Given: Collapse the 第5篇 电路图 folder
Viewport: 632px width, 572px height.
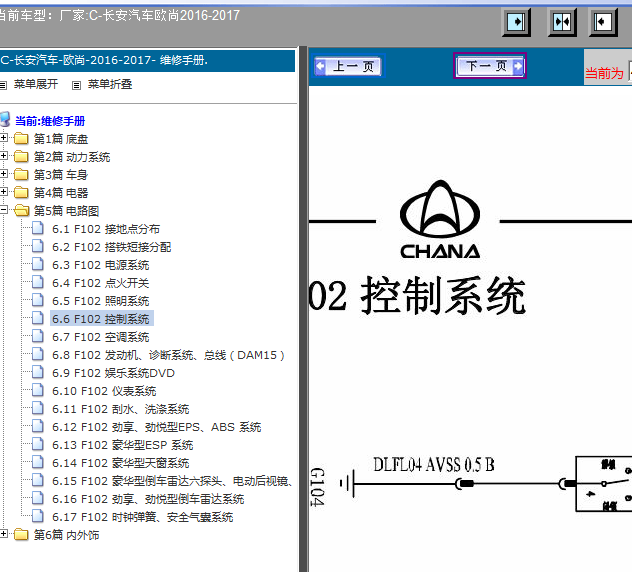Looking at the screenshot, I should pyautogui.click(x=4, y=210).
